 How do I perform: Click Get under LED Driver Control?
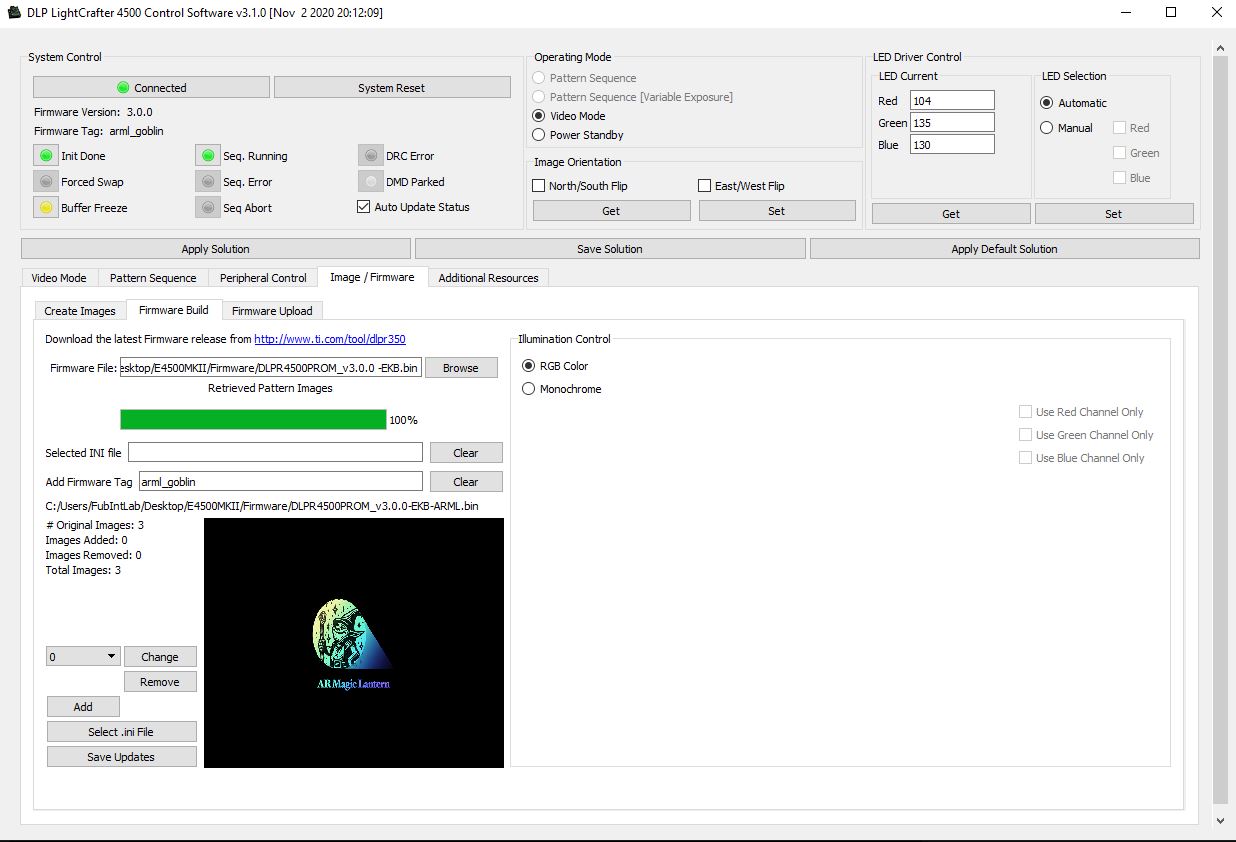pyautogui.click(x=951, y=214)
